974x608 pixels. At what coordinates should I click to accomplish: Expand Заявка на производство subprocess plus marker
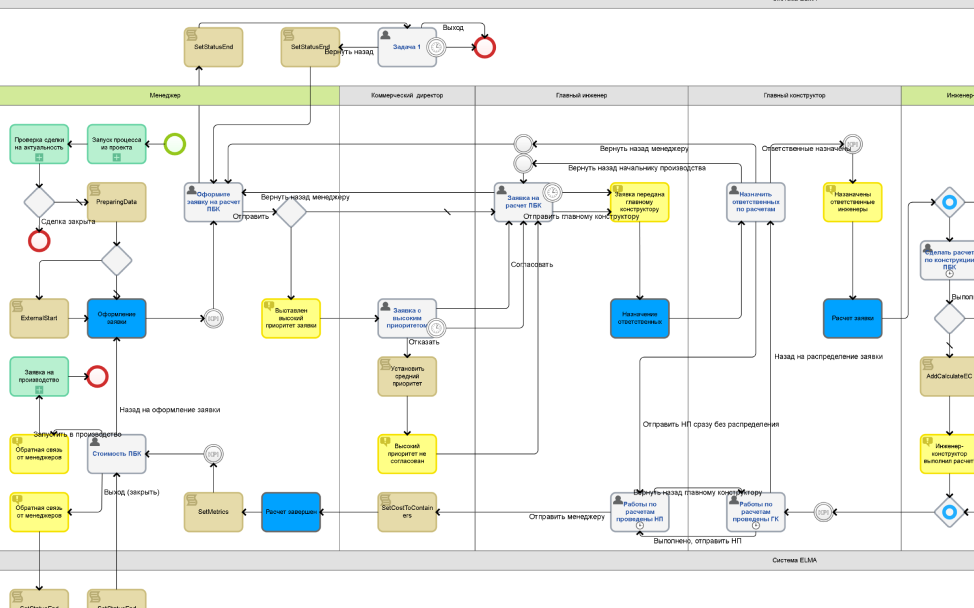39,391
